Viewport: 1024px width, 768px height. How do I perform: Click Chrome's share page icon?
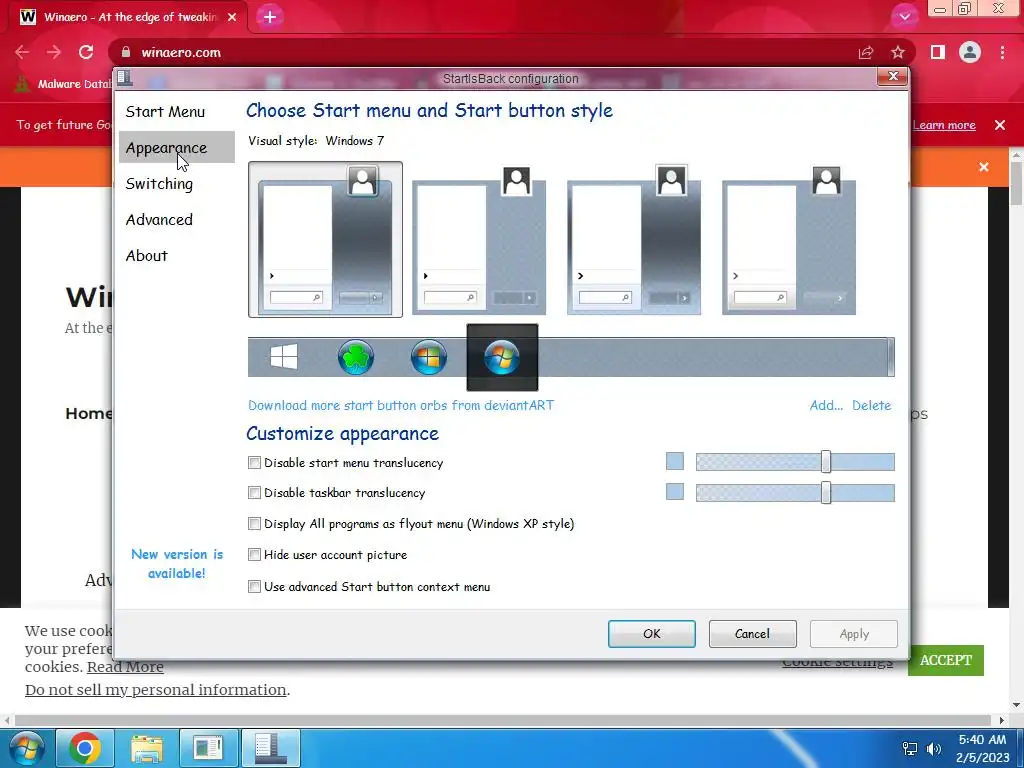[866, 52]
